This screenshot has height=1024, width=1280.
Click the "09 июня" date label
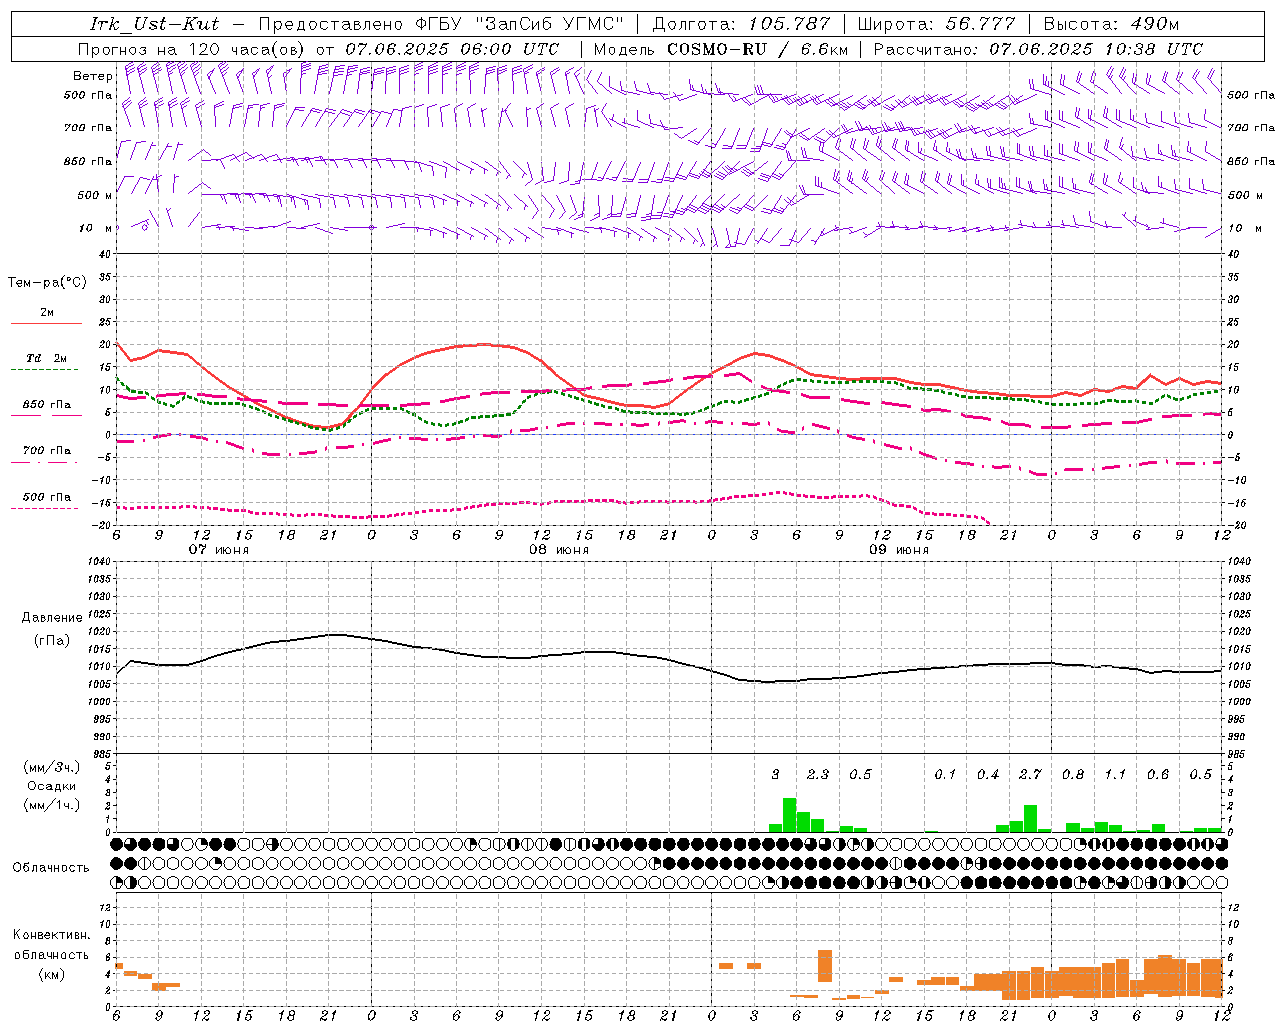[x=898, y=550]
